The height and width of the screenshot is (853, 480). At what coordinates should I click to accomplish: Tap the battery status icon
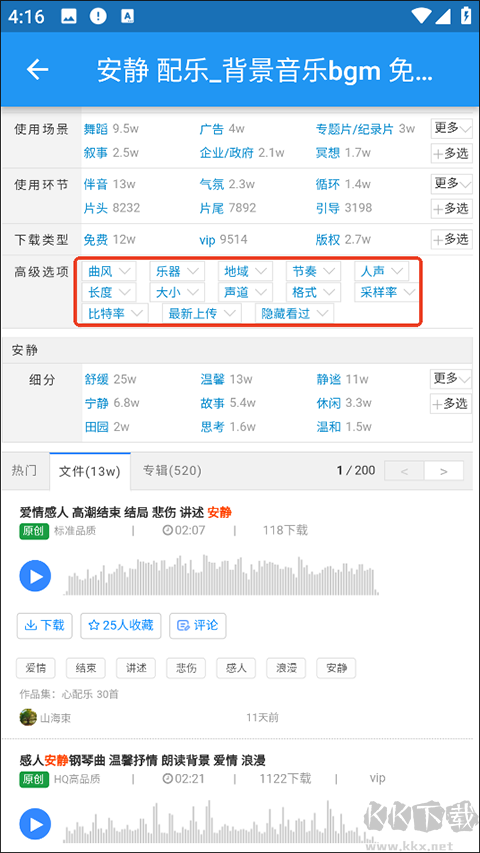pyautogui.click(x=465, y=16)
